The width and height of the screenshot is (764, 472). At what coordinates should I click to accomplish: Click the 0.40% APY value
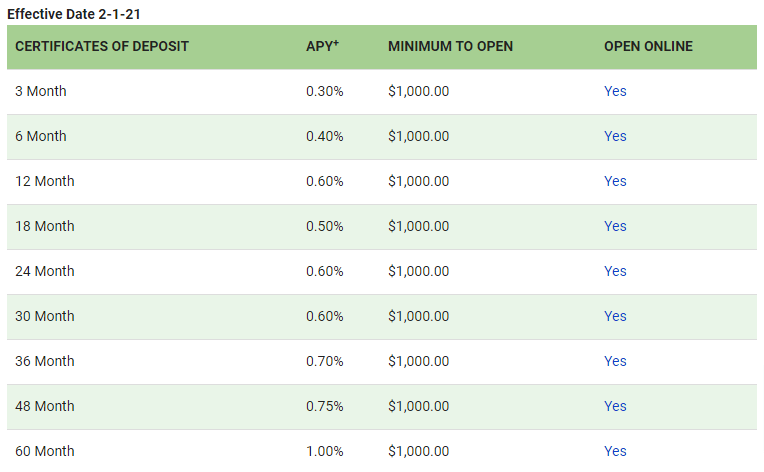coord(325,136)
